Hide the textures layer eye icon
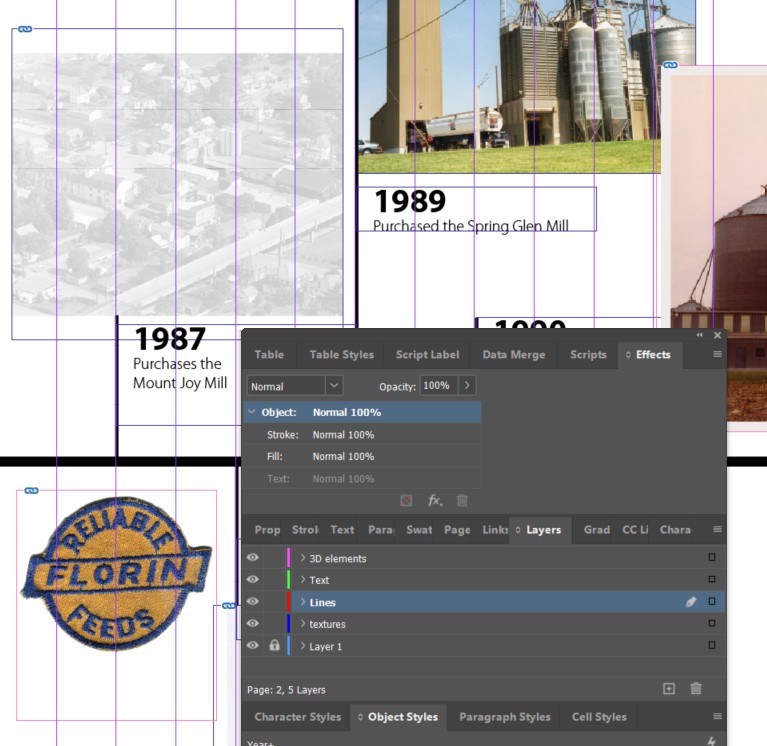 253,624
